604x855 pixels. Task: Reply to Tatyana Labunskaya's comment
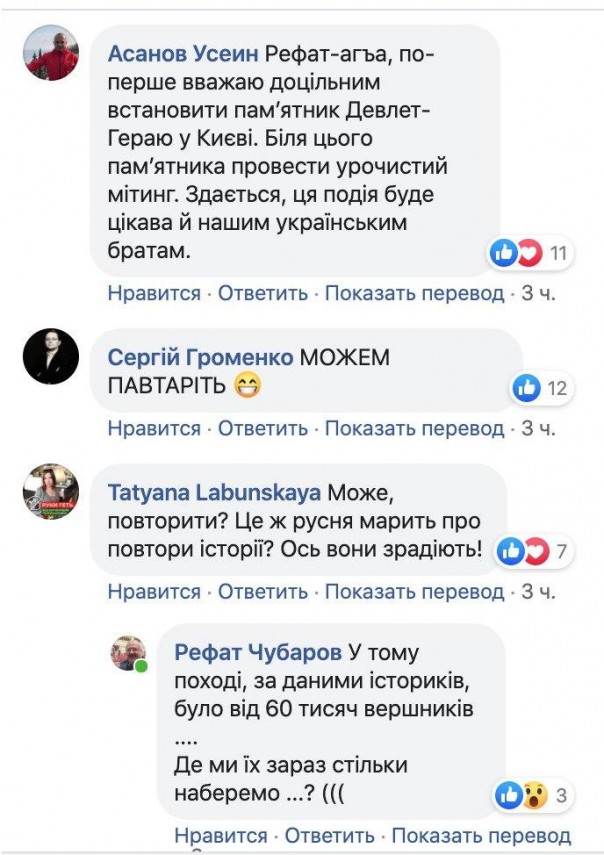click(263, 591)
